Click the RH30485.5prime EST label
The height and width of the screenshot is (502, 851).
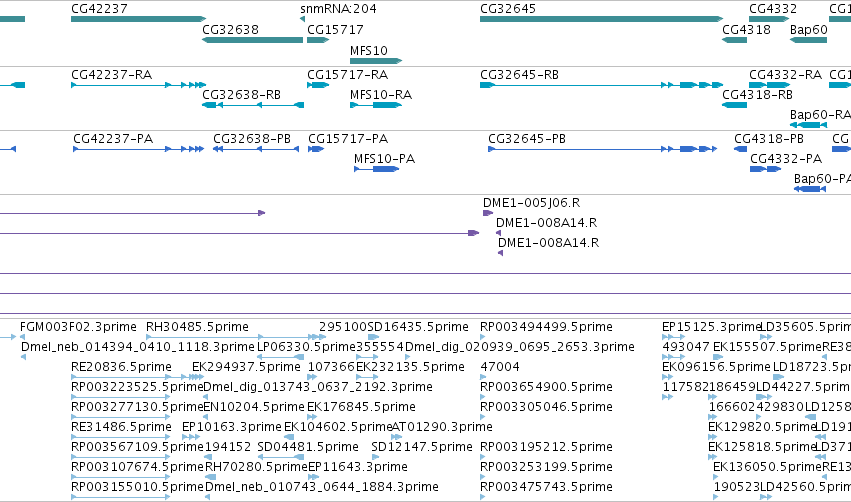tap(197, 327)
